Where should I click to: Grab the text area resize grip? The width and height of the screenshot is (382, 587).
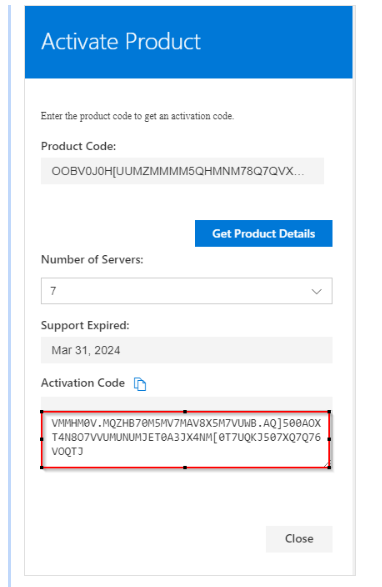tap(327, 465)
